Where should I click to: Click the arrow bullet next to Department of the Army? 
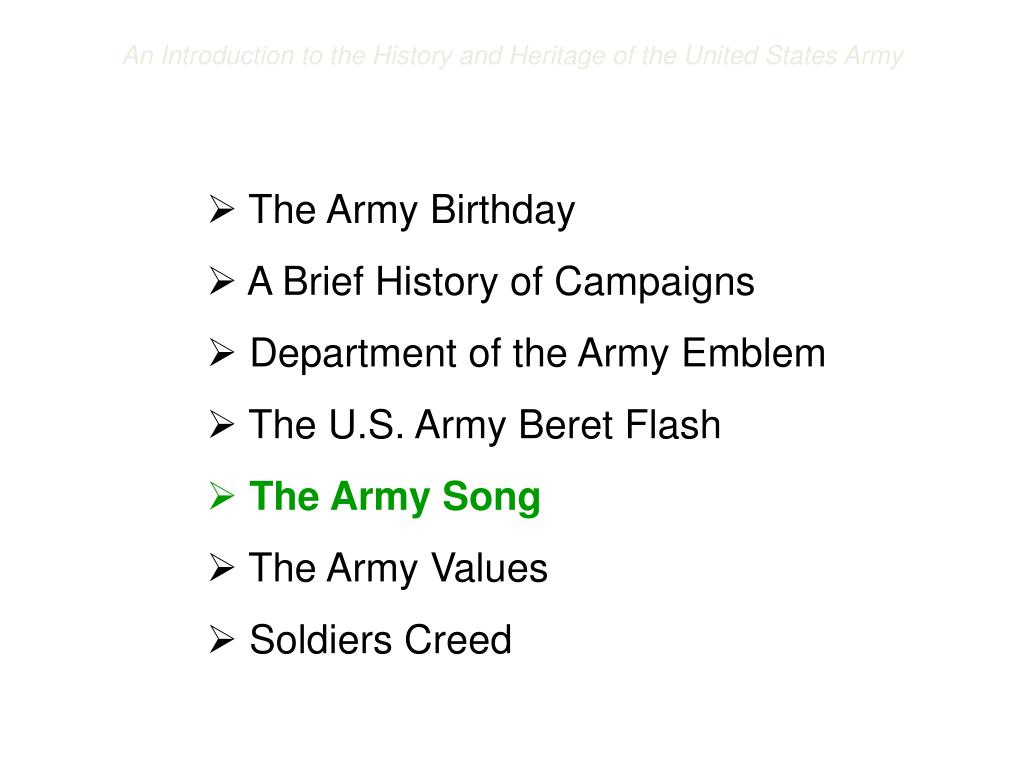222,353
